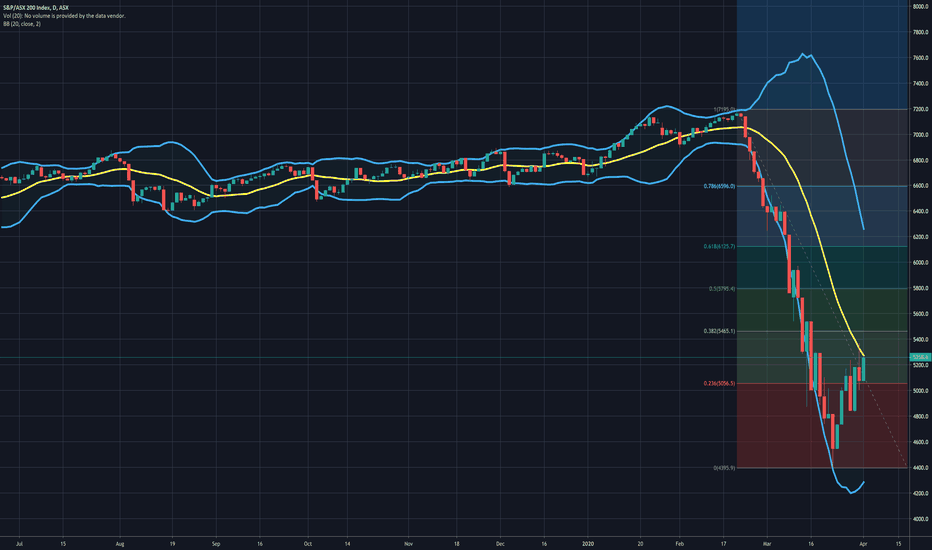Click the peak of the upper Bollinger band
The image size is (932, 550).
(x=803, y=54)
